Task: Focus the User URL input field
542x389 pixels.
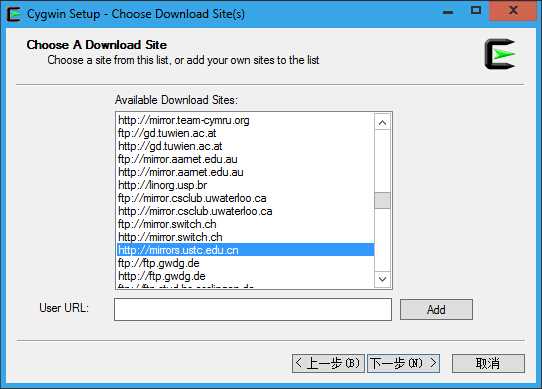Action: (253, 309)
